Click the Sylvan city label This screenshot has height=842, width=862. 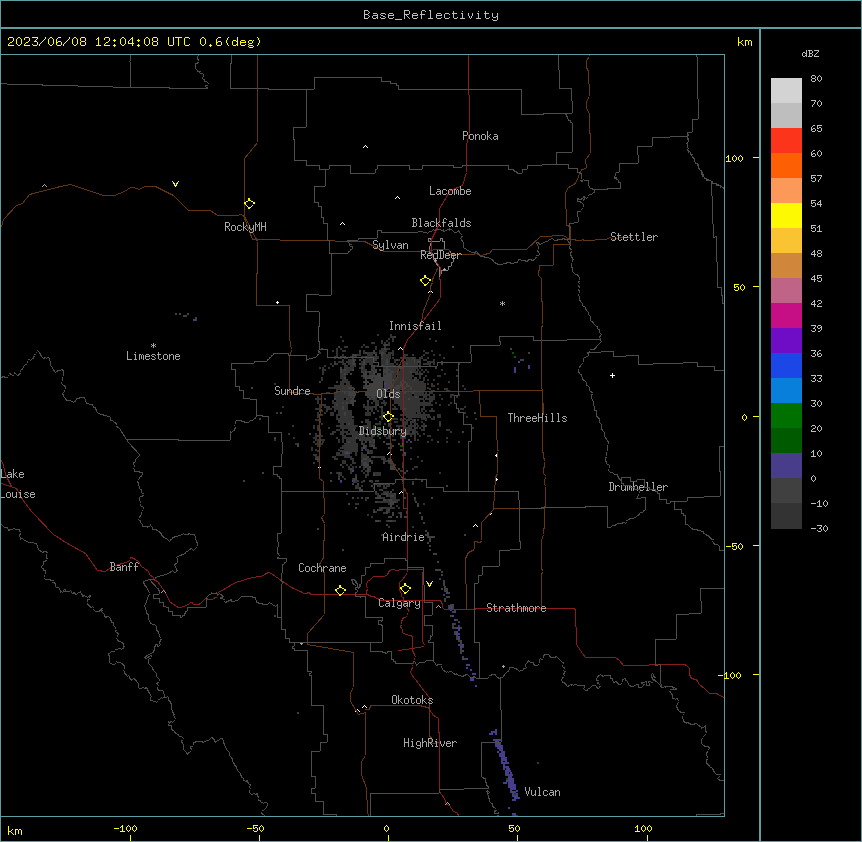click(390, 245)
